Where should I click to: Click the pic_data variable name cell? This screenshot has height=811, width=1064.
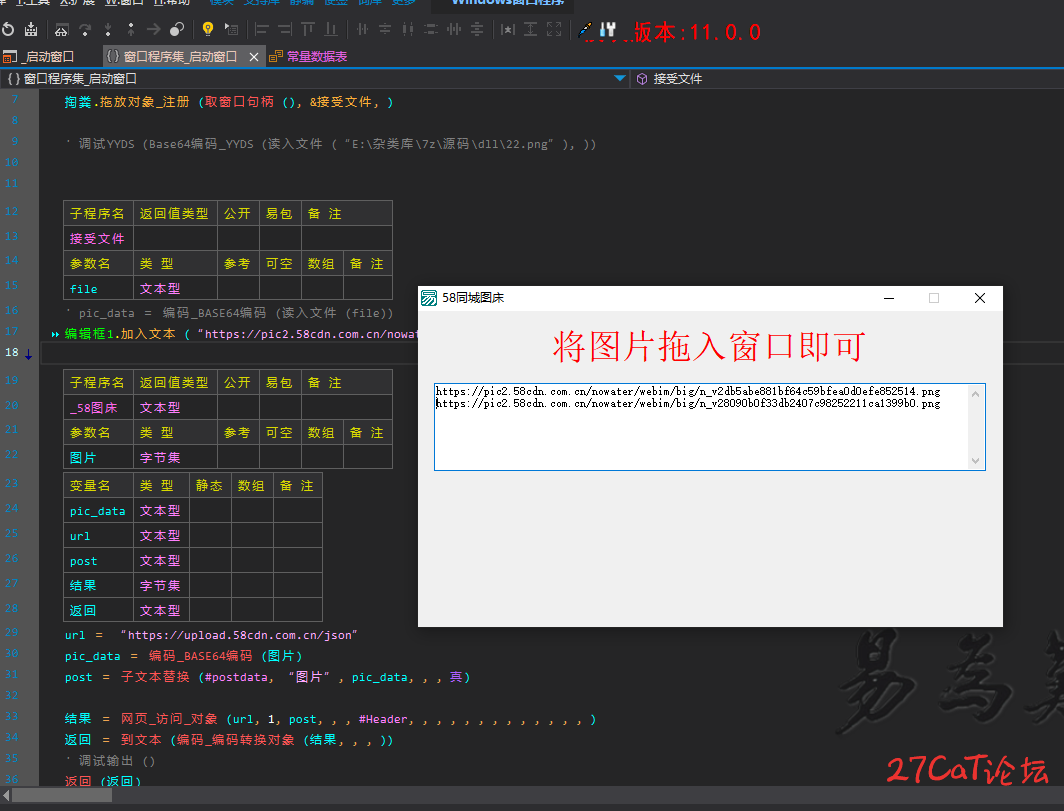tap(98, 510)
